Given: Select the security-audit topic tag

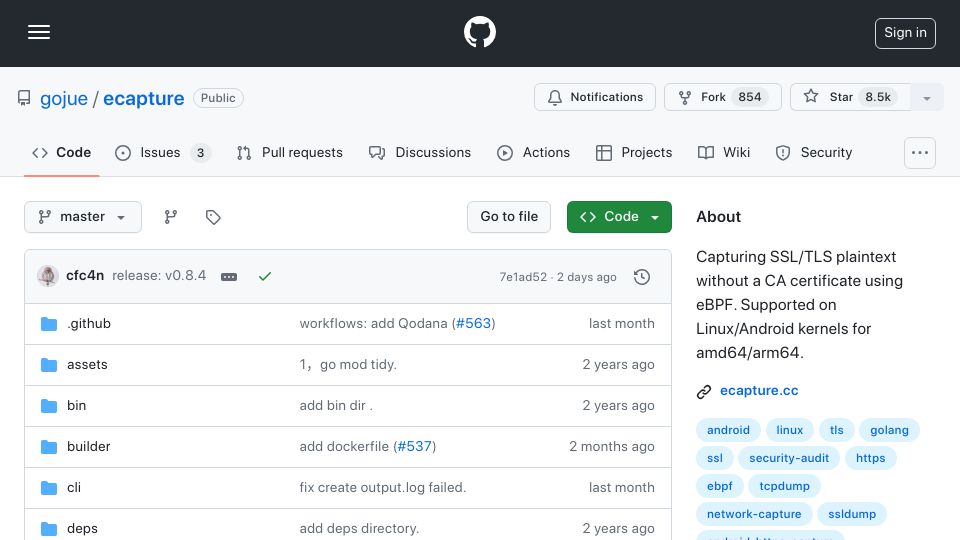Looking at the screenshot, I should pos(789,458).
